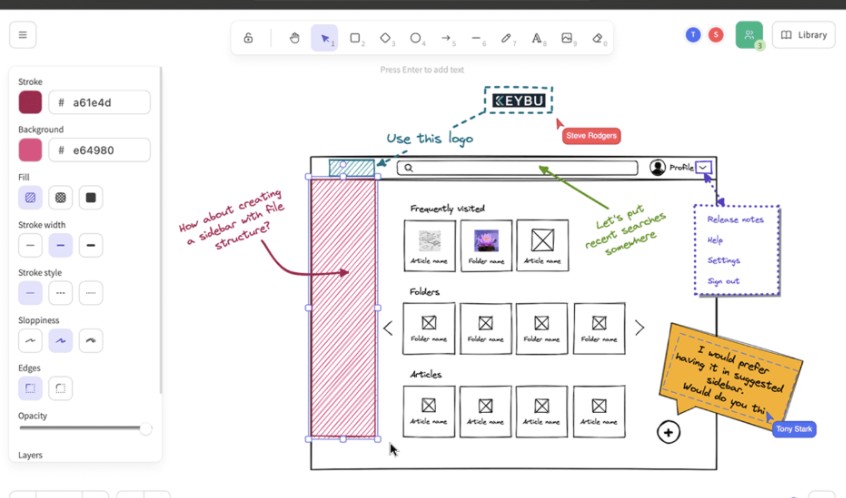Open the hamburger main menu
This screenshot has width=846, height=498.
point(22,35)
